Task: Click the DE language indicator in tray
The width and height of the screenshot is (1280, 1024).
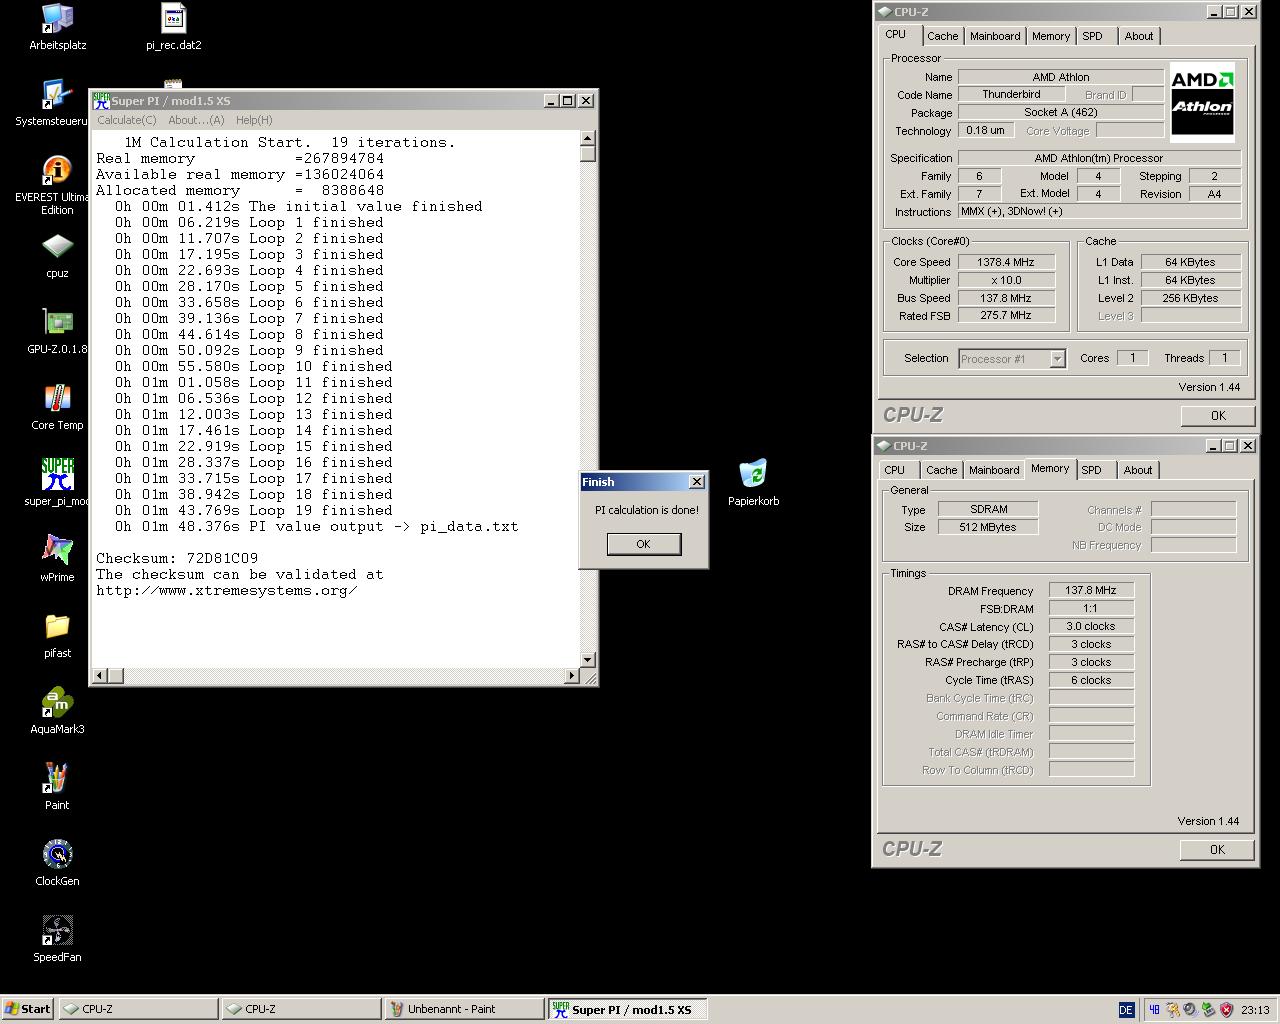Action: point(1126,1010)
